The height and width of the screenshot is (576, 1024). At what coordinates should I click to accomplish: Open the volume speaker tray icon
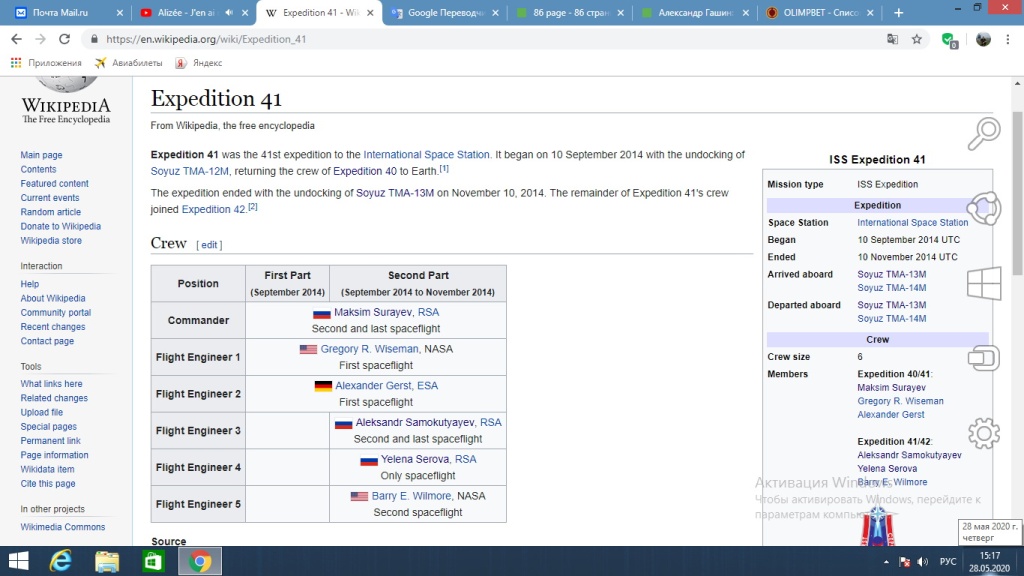point(923,562)
